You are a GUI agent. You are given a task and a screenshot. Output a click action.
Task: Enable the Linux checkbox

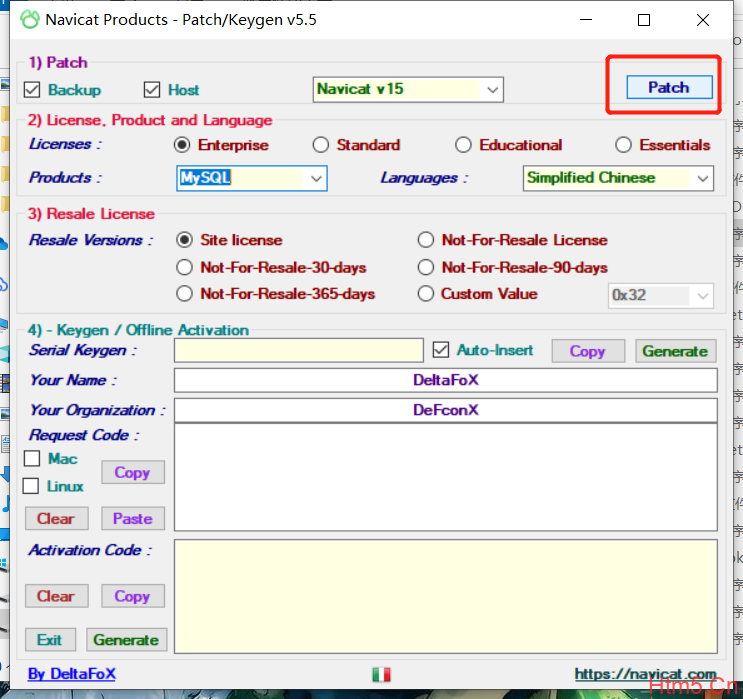tap(31, 486)
